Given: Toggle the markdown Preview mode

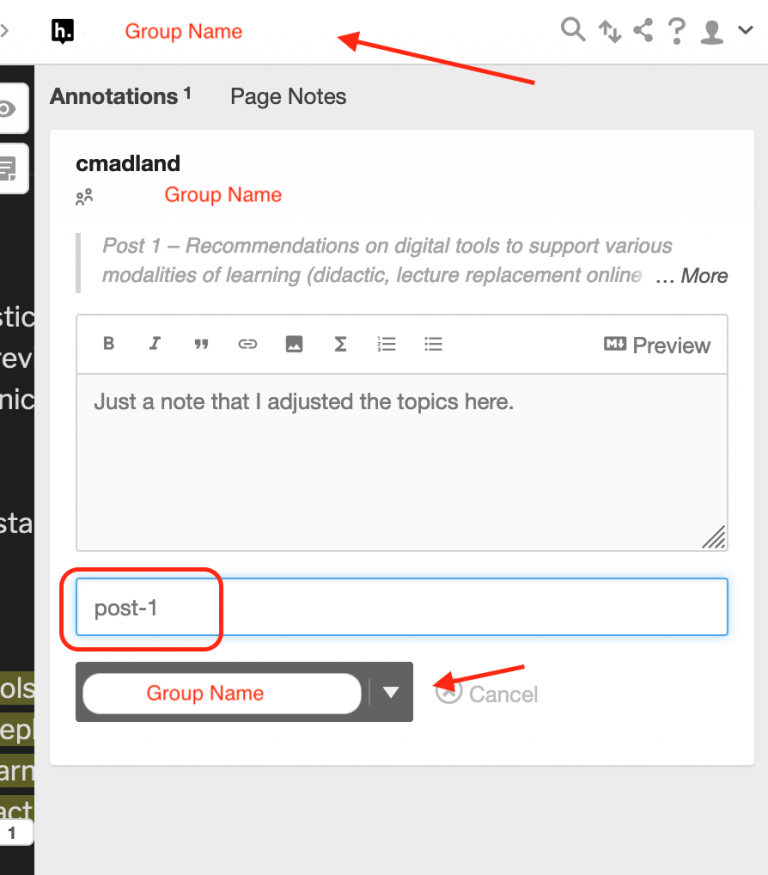Looking at the screenshot, I should point(657,345).
